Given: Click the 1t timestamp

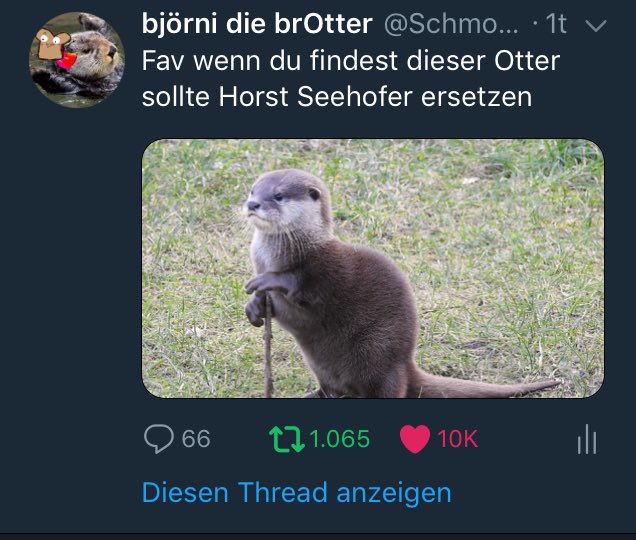Looking at the screenshot, I should pos(555,24).
